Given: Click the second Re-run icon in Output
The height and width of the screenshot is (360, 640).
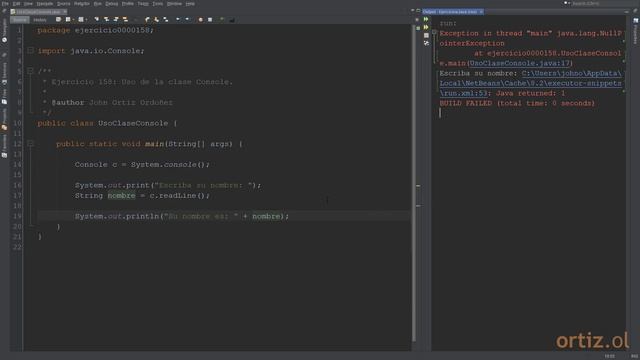Looking at the screenshot, I should pos(426,27).
